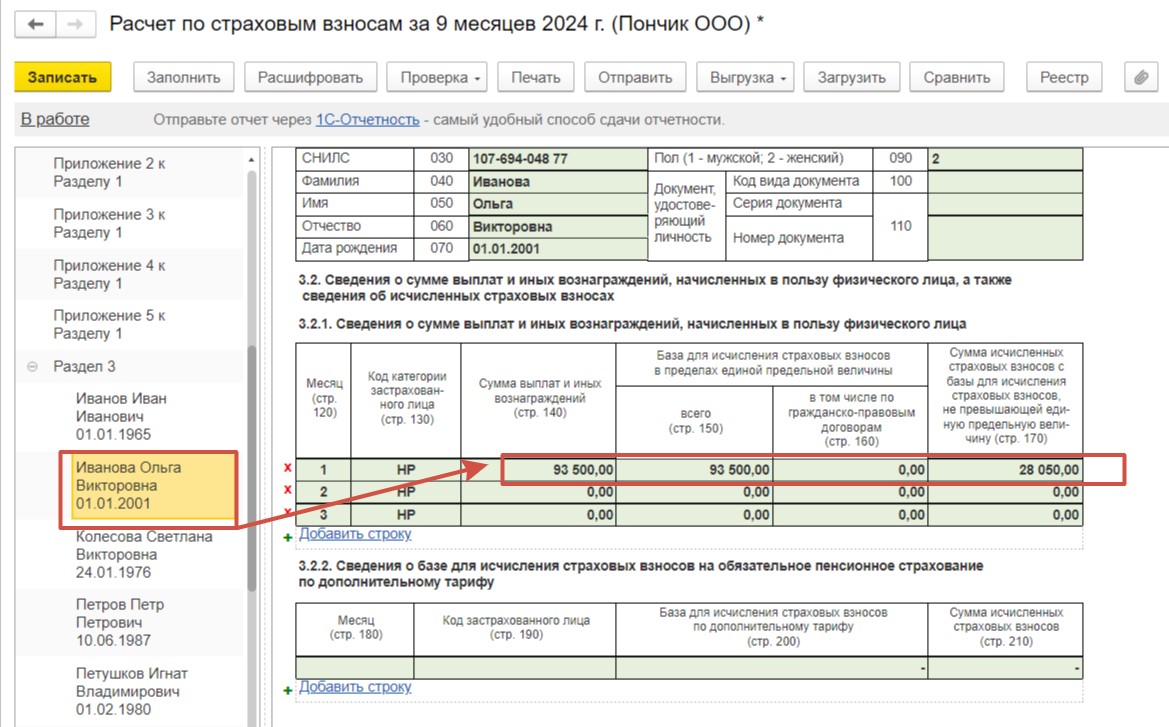
Task: Open the Выгрузка dropdown menu
Action: (x=745, y=78)
